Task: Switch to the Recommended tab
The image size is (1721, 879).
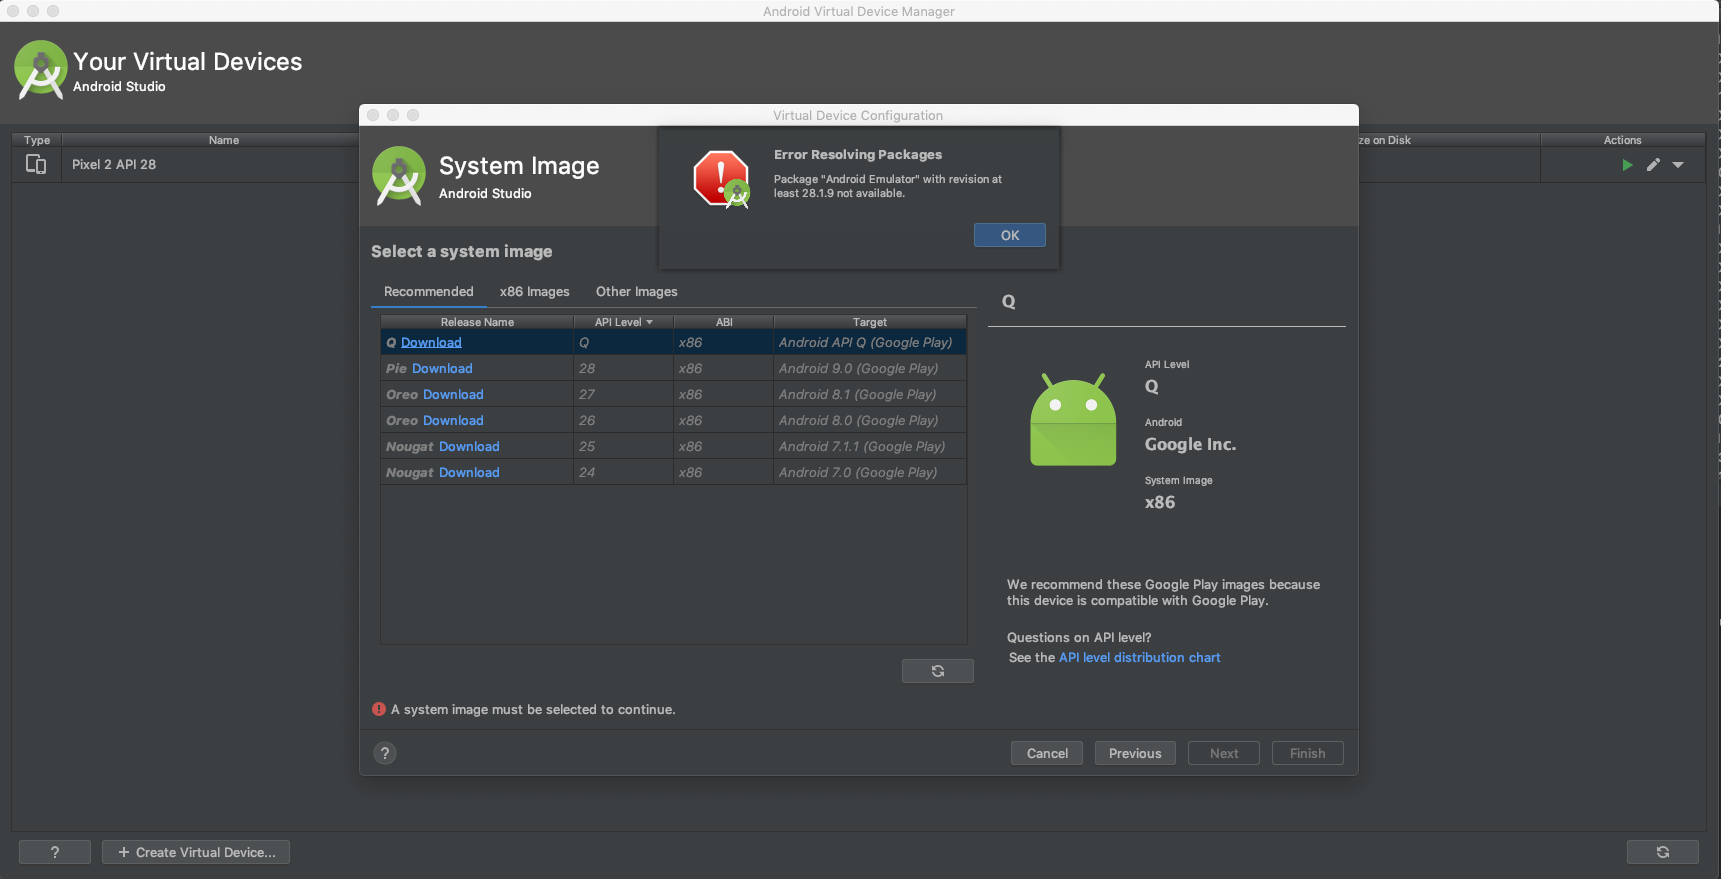Action: [x=429, y=291]
